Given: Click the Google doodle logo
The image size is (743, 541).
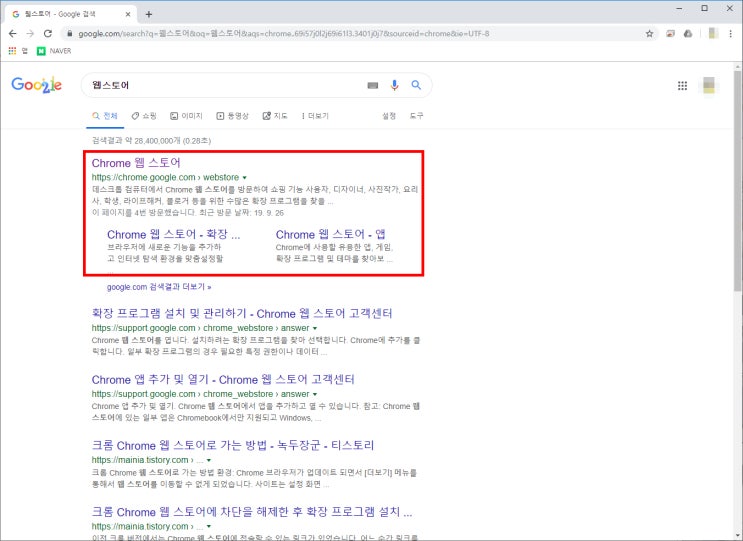Looking at the screenshot, I should point(36,85).
